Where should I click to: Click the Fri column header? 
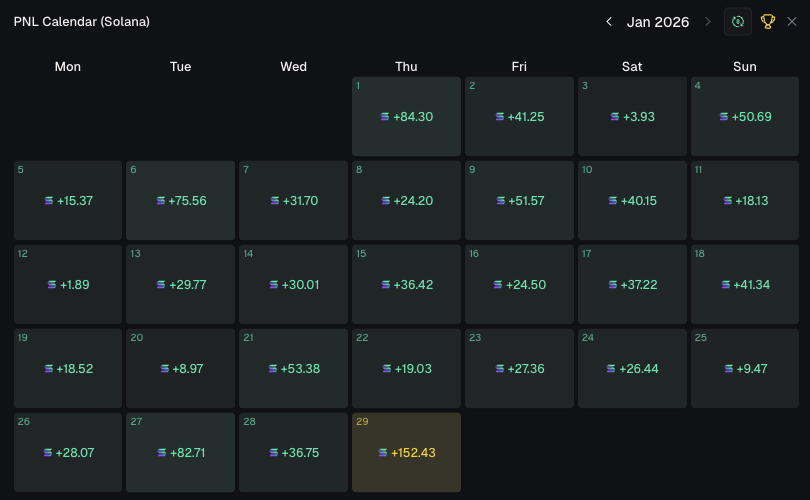519,67
